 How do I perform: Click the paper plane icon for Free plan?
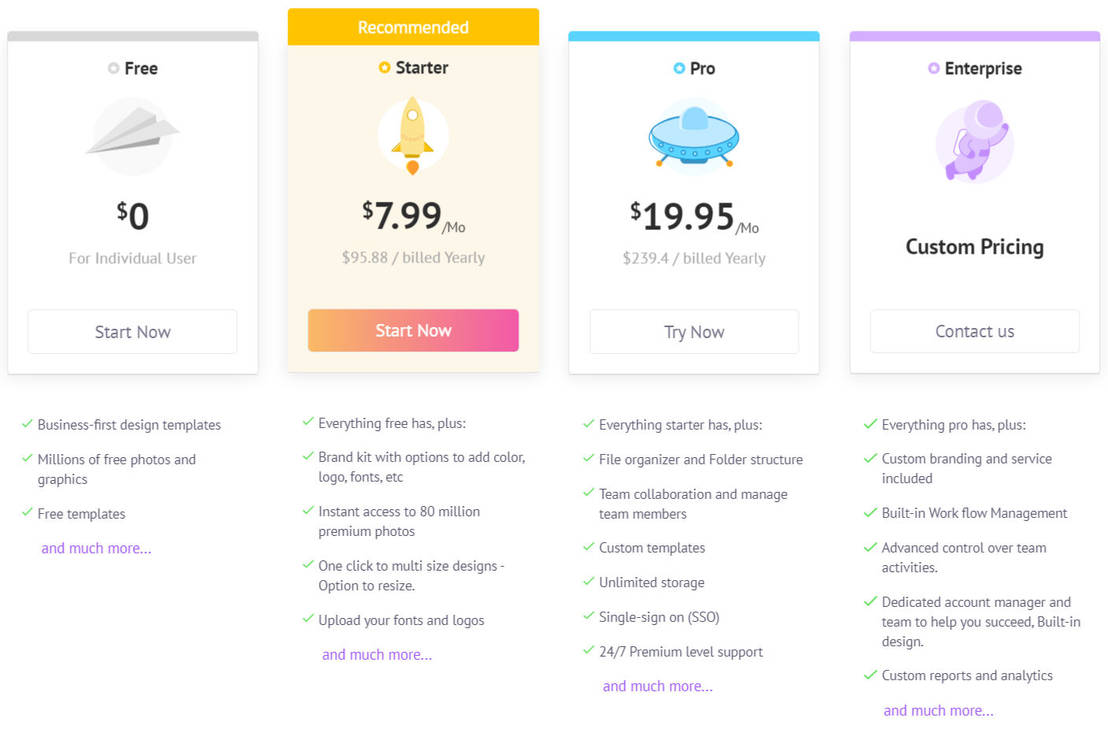click(x=132, y=135)
